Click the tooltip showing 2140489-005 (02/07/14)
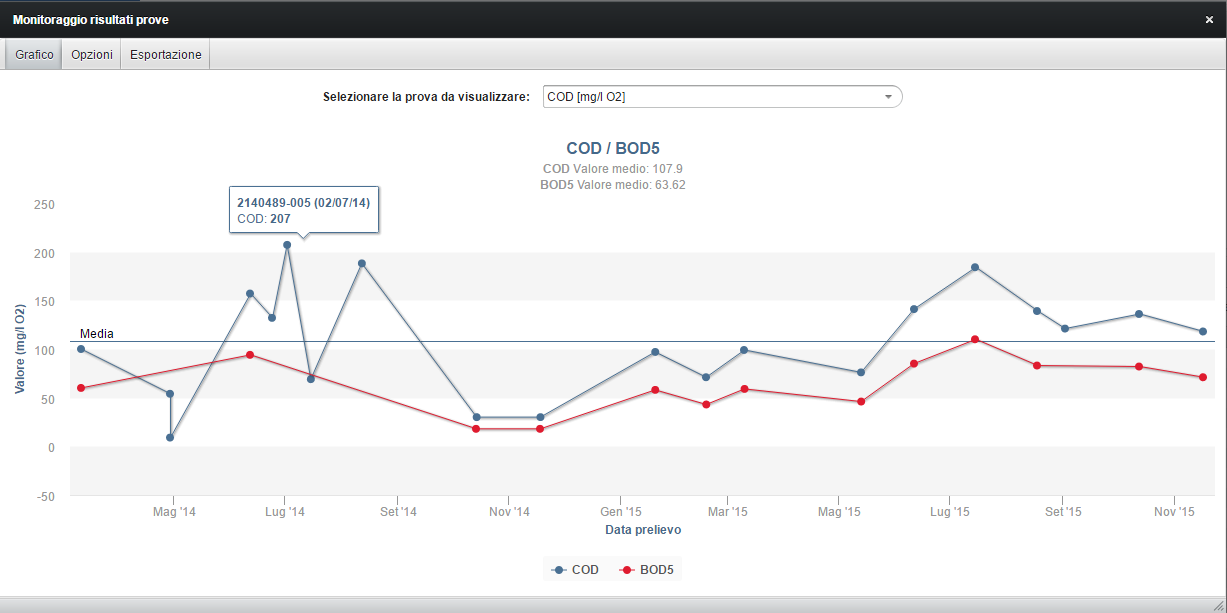 (x=304, y=209)
